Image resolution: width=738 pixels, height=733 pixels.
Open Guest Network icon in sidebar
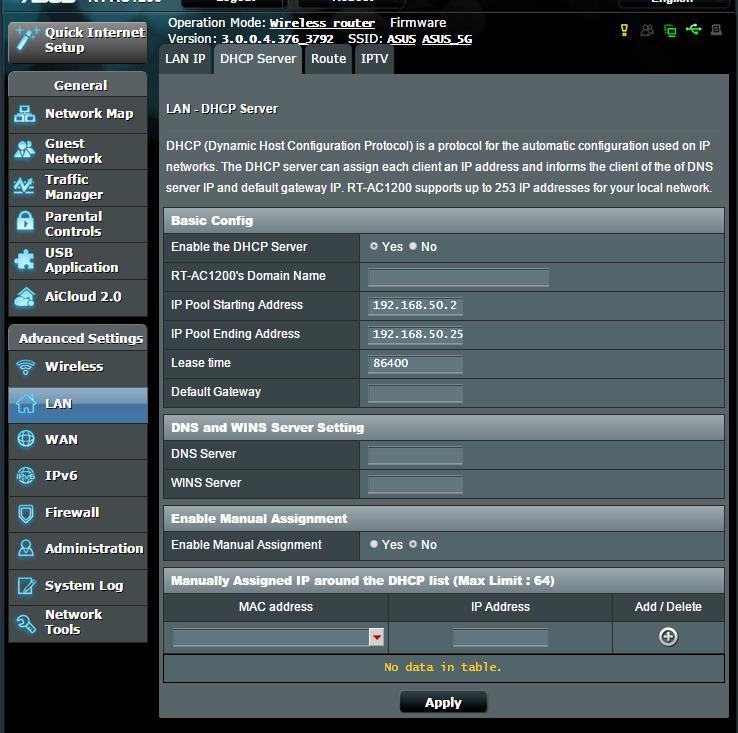(24, 150)
